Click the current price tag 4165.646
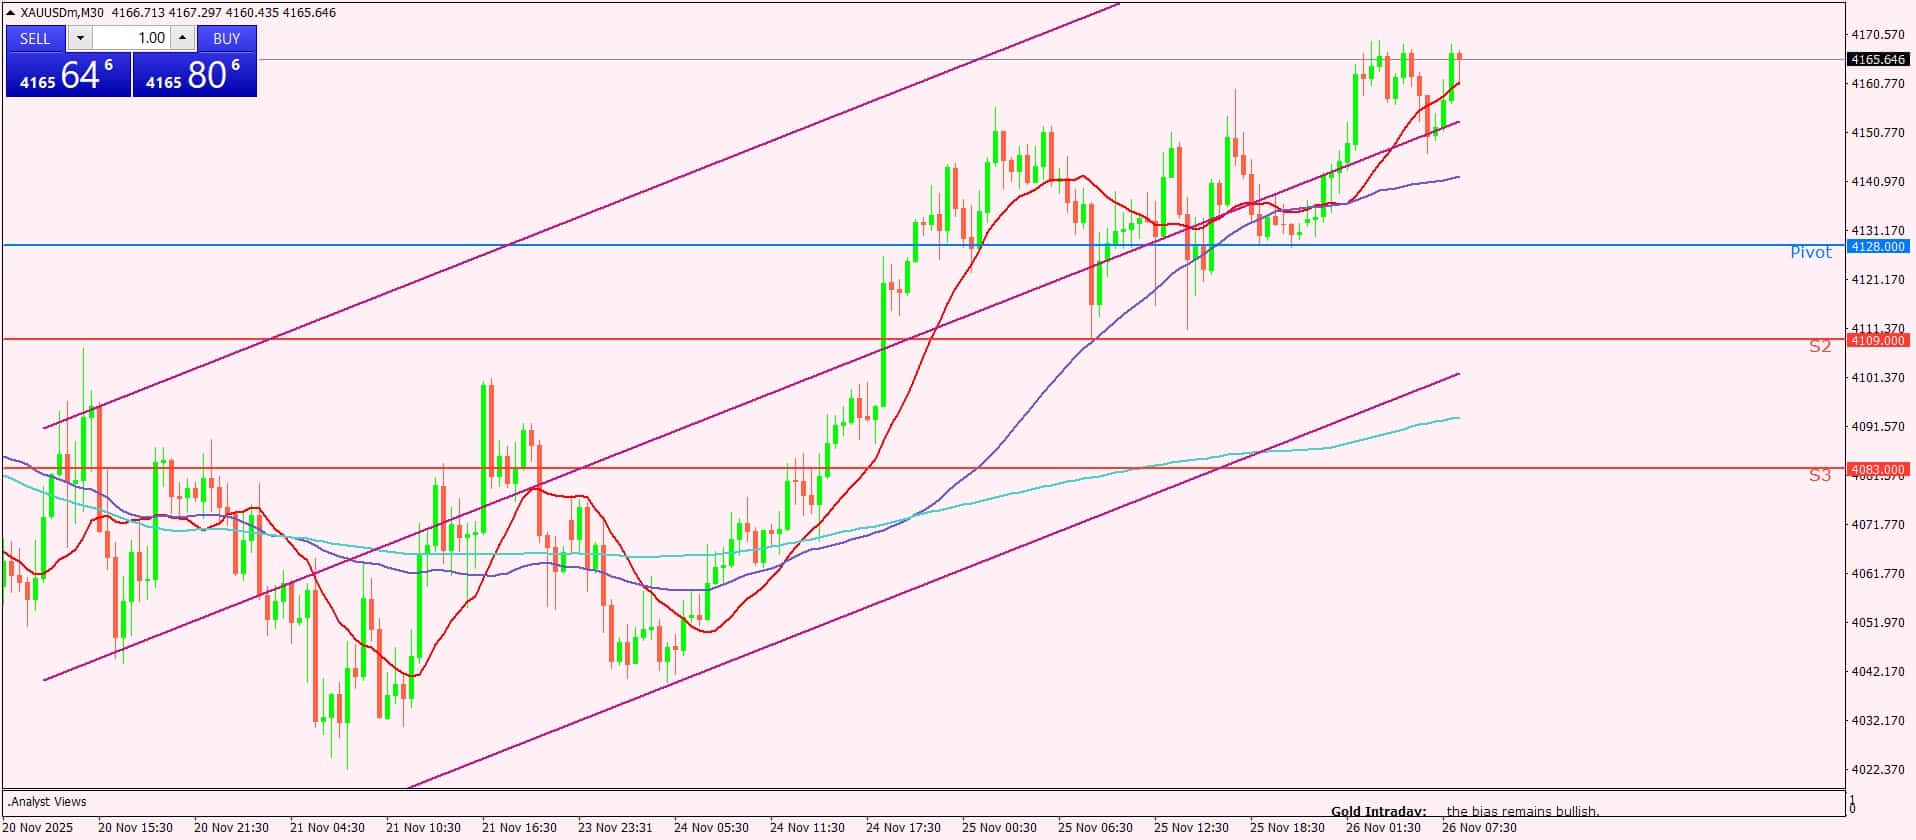The width and height of the screenshot is (1916, 840). (x=1878, y=59)
